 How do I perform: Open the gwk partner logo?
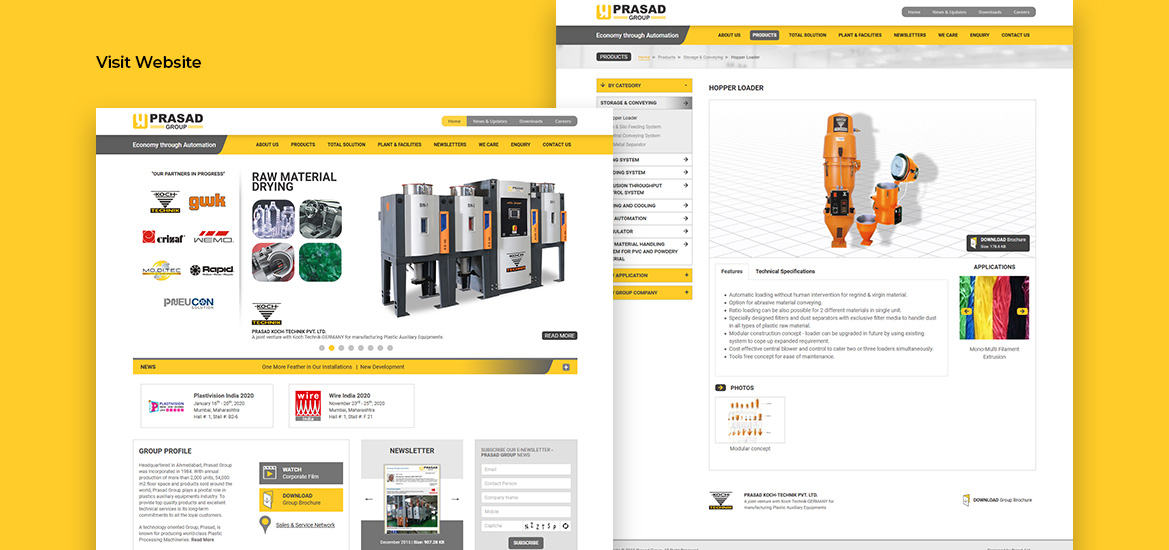coord(207,201)
